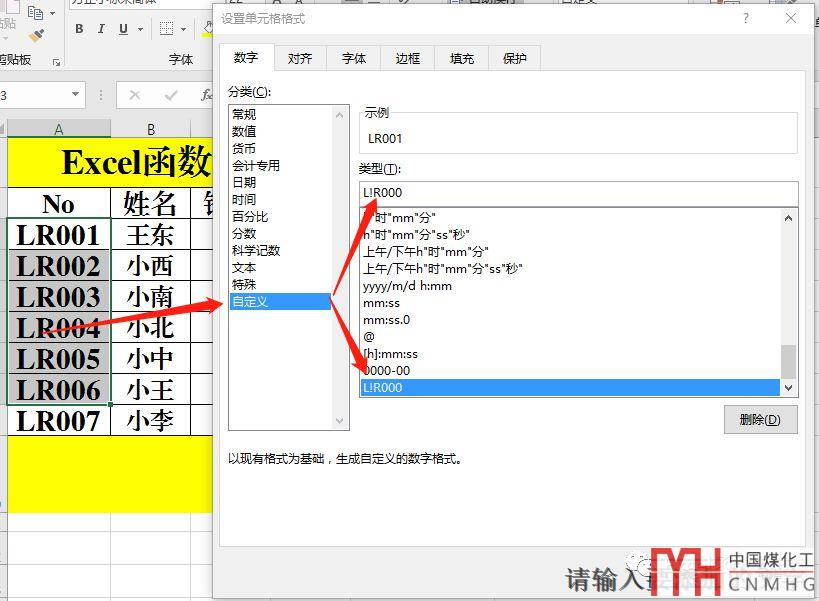Click cell LR007
This screenshot has width=819, height=601.
(x=58, y=421)
